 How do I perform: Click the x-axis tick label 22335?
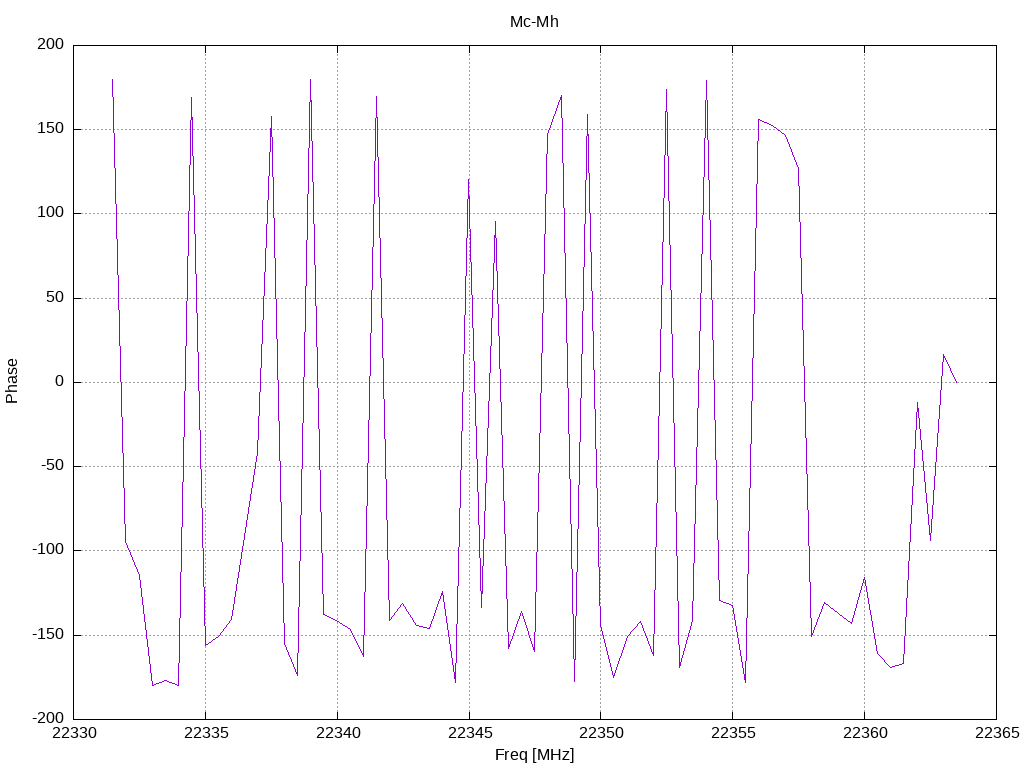click(206, 733)
